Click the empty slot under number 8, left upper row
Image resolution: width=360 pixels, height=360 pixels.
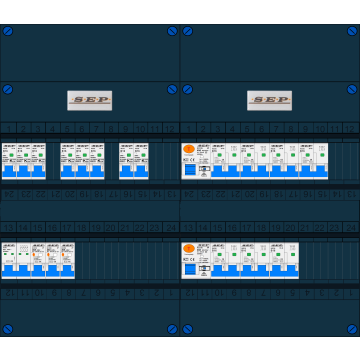point(112,161)
